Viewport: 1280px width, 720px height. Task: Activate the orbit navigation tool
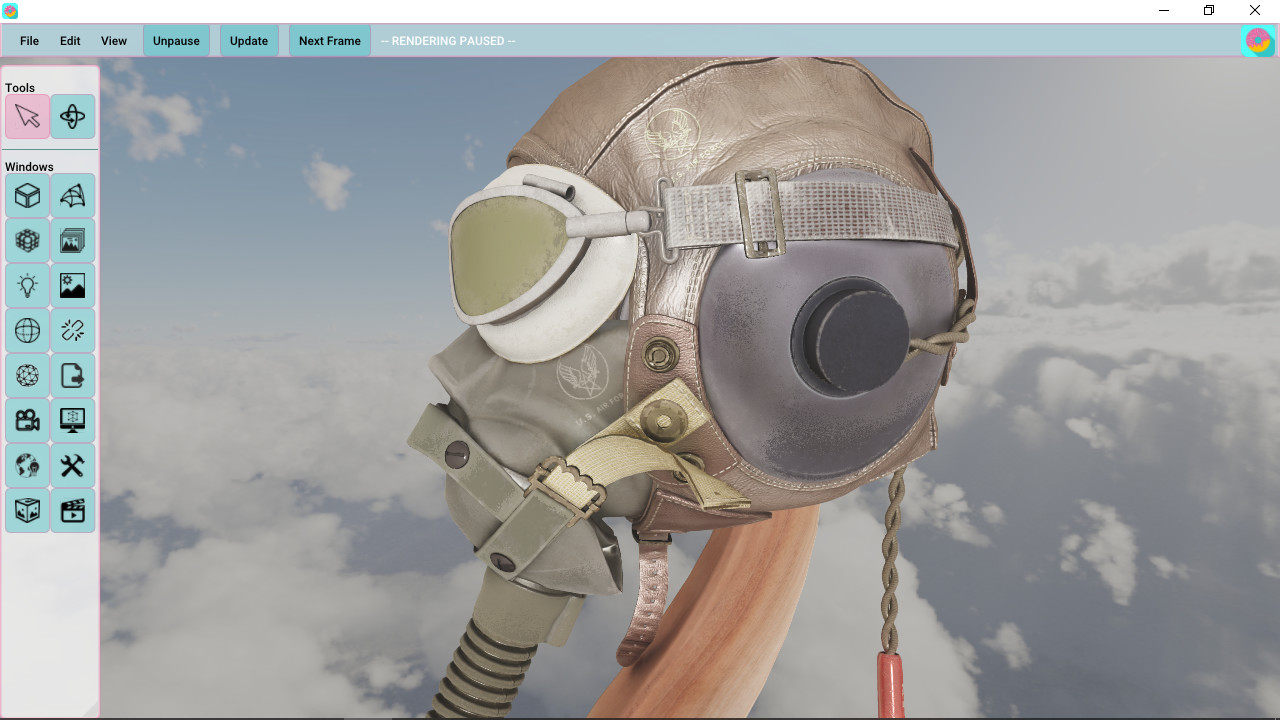point(72,115)
